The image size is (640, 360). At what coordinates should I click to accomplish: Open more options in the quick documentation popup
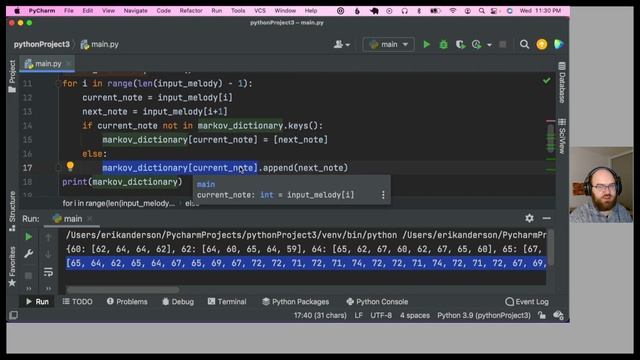pyautogui.click(x=383, y=195)
